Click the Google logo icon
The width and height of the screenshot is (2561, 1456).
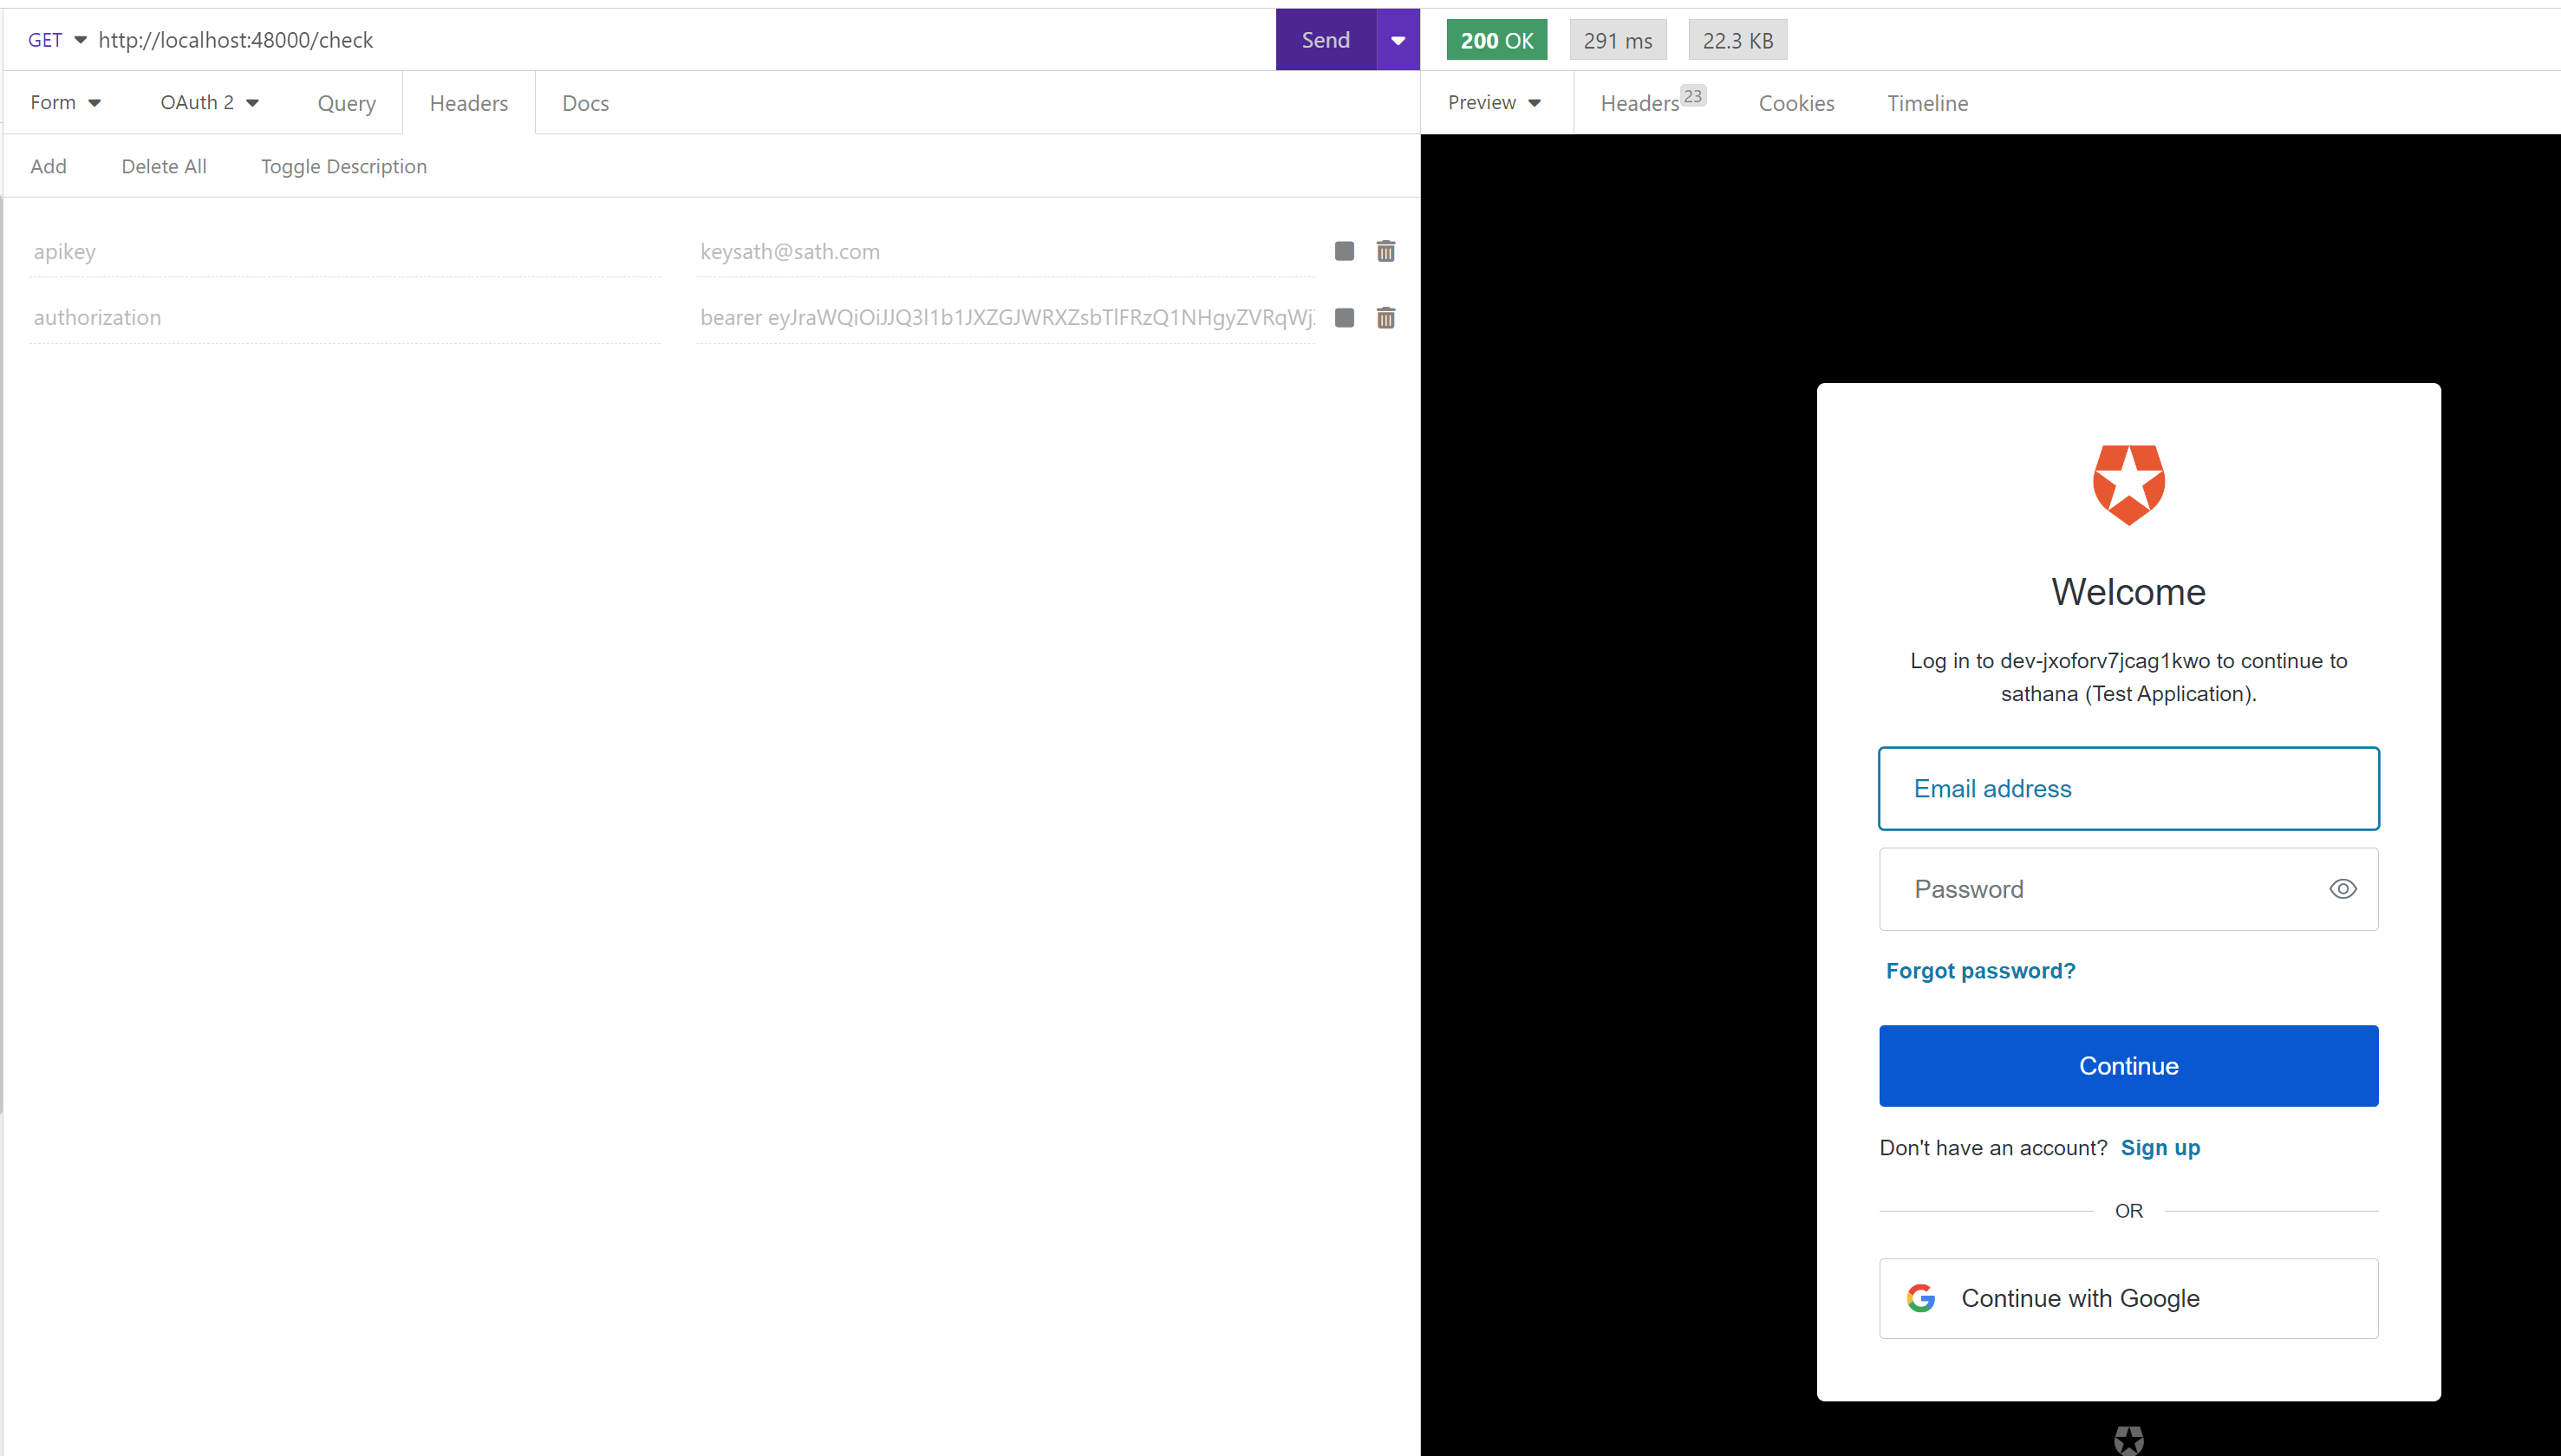(x=1920, y=1298)
